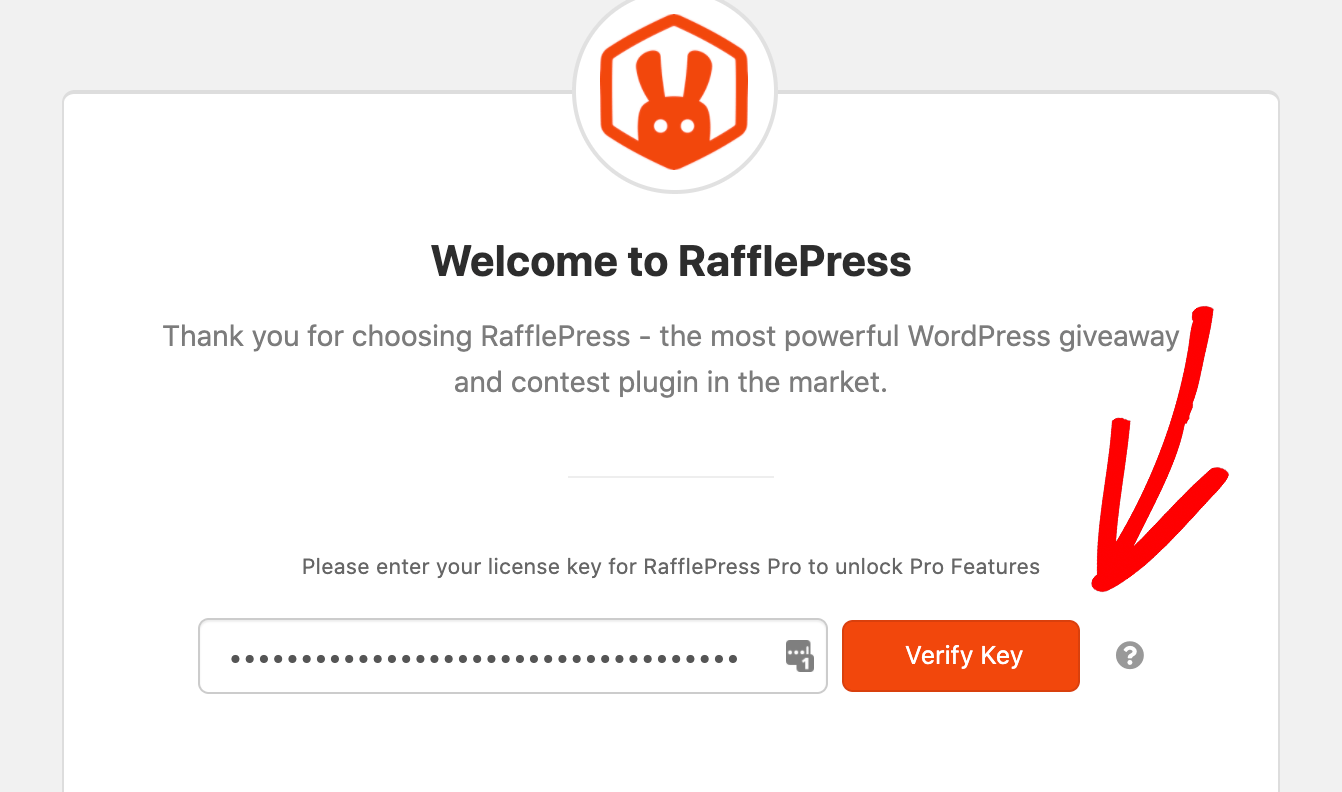Click the password manager icon in license field
Screen dimensions: 1342x792
(x=800, y=656)
